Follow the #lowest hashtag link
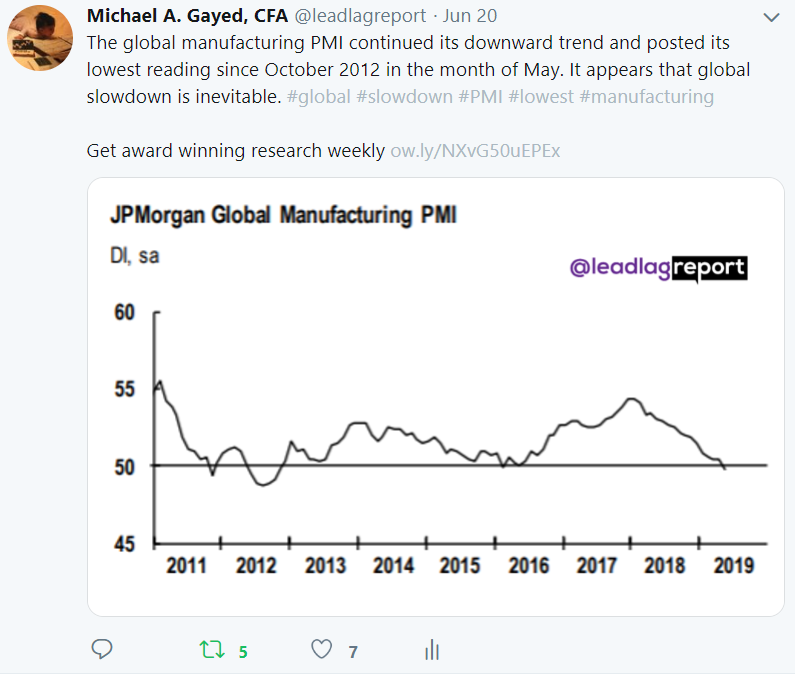 pos(540,97)
